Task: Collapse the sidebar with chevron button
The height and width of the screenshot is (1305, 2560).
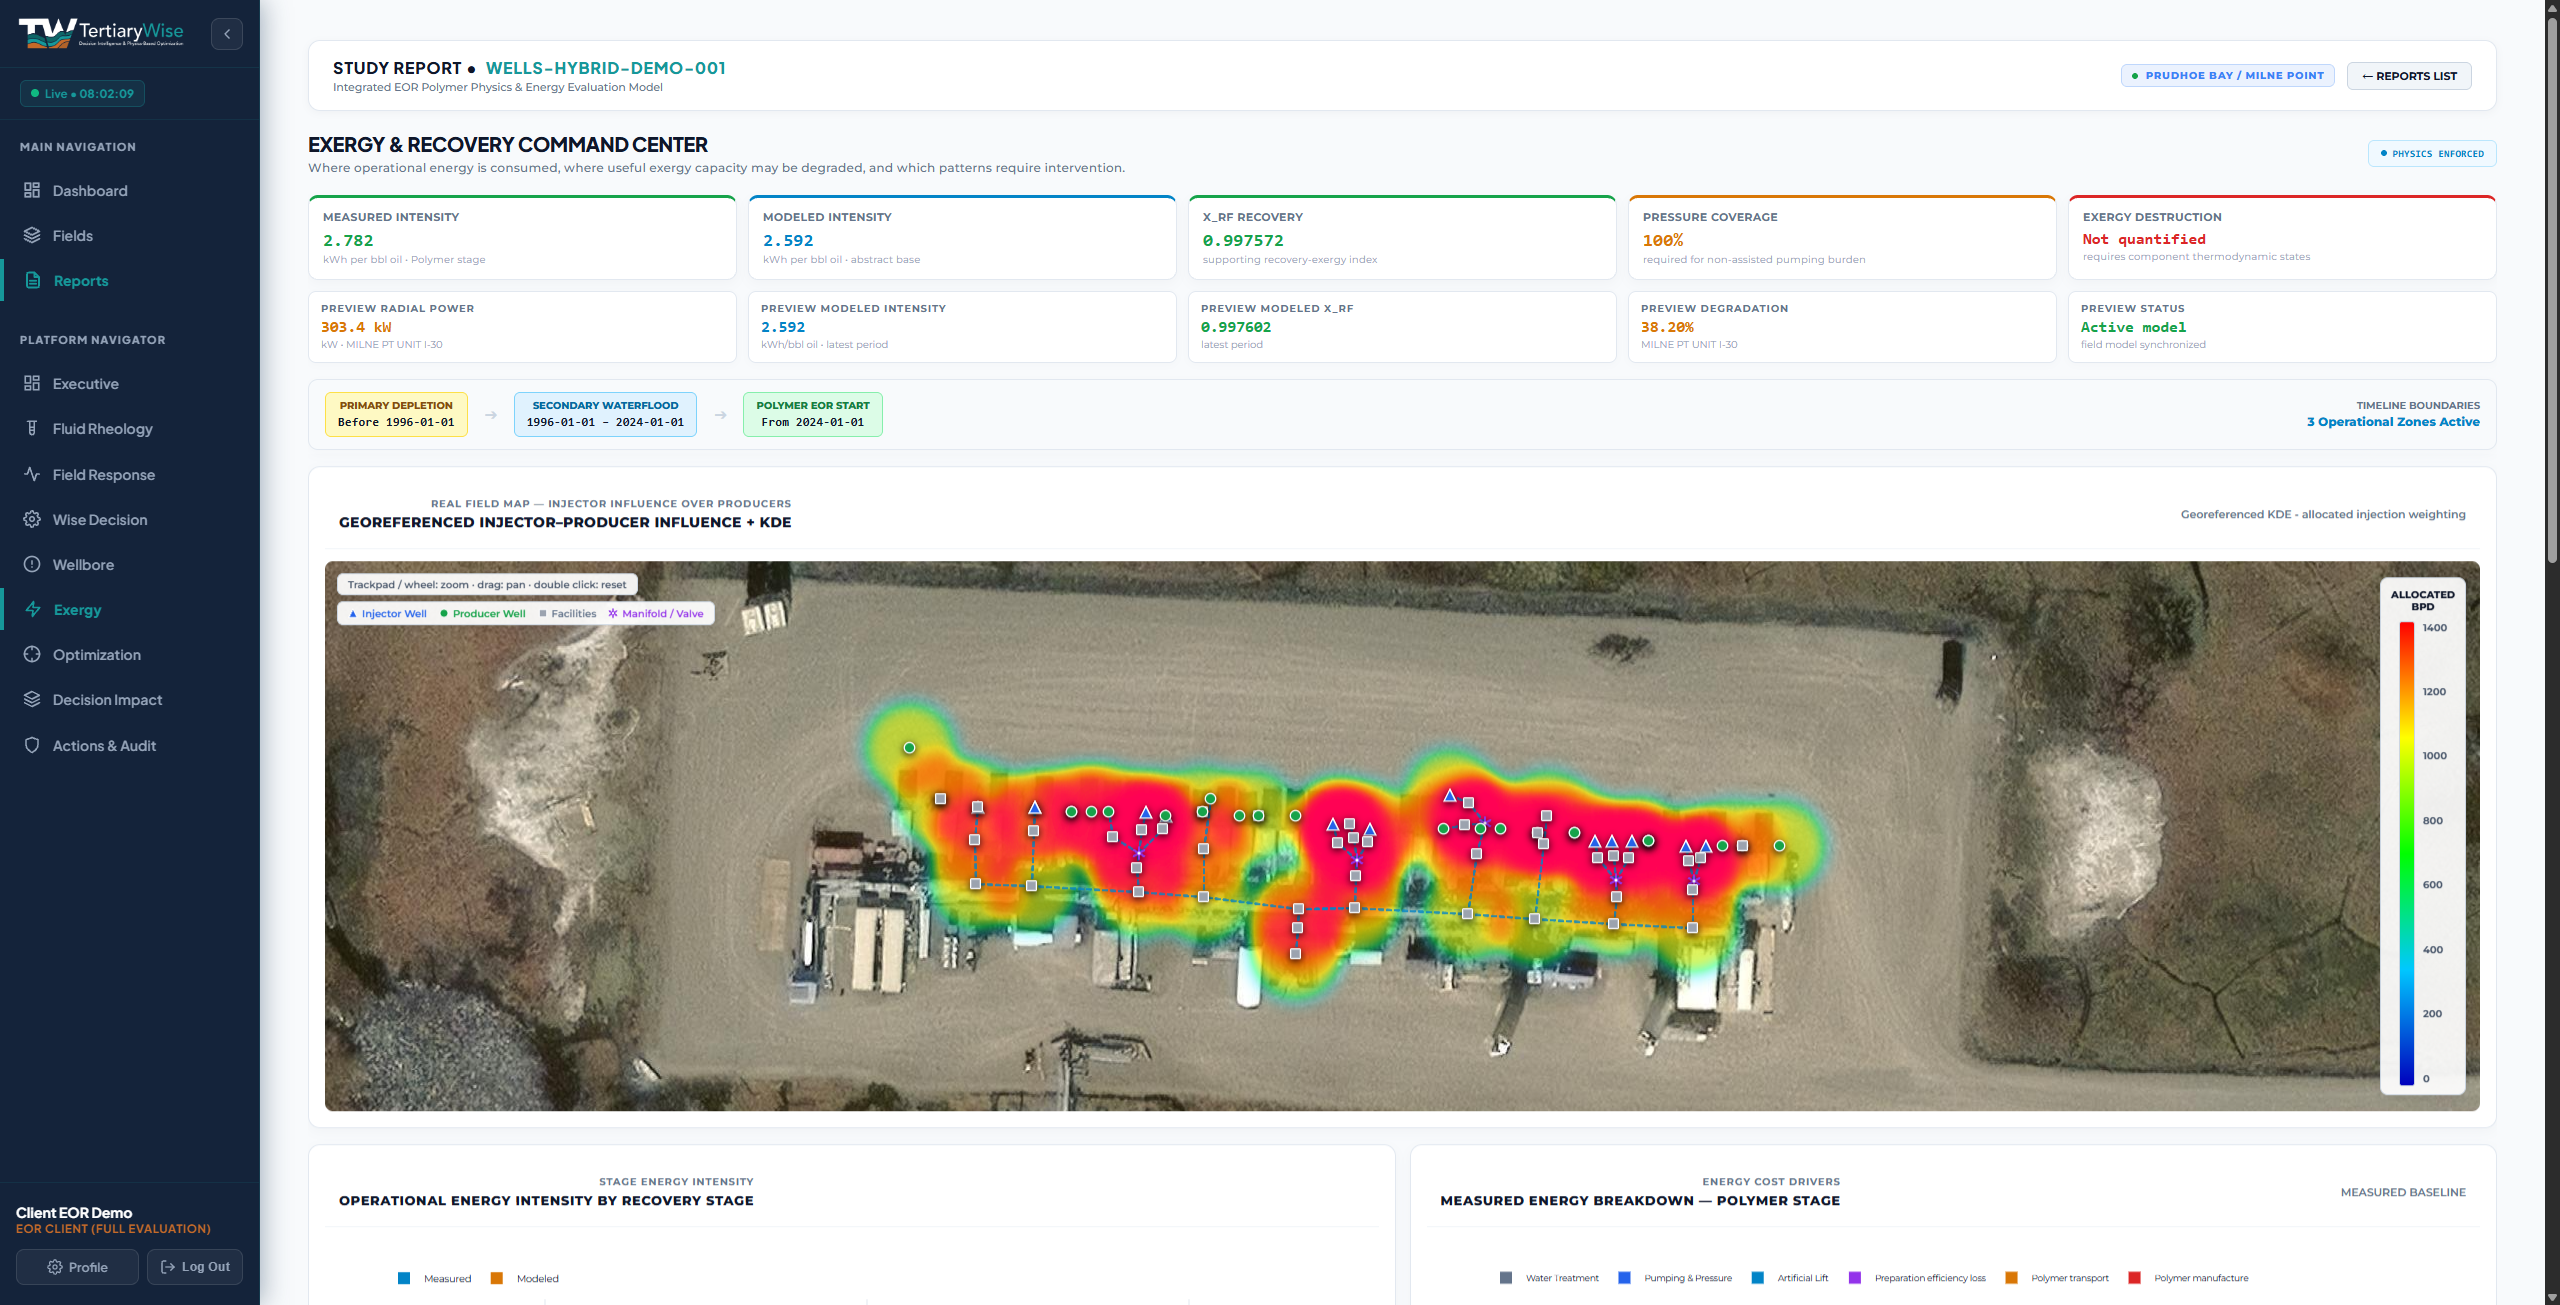Action: pyautogui.click(x=227, y=34)
